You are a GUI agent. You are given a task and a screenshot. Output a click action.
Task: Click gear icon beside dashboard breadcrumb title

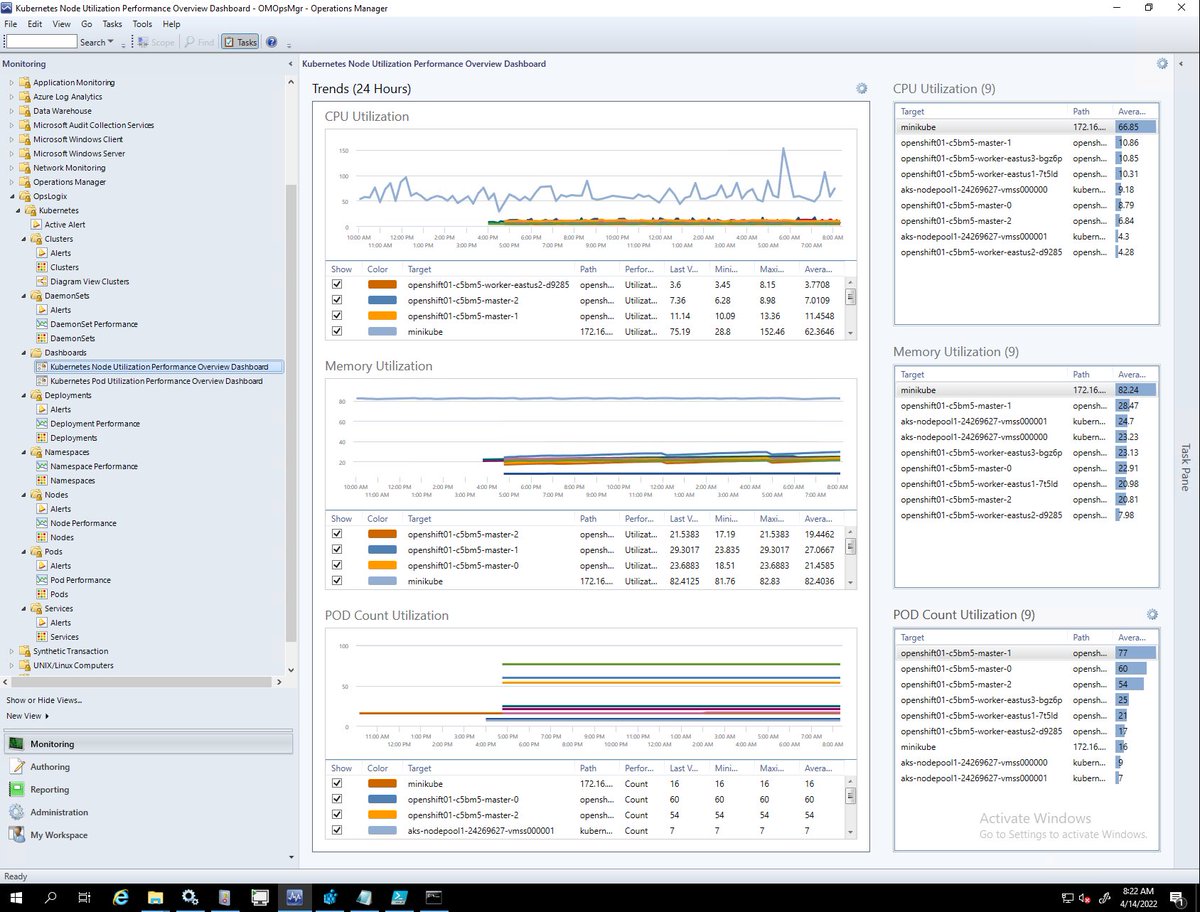coord(1162,63)
